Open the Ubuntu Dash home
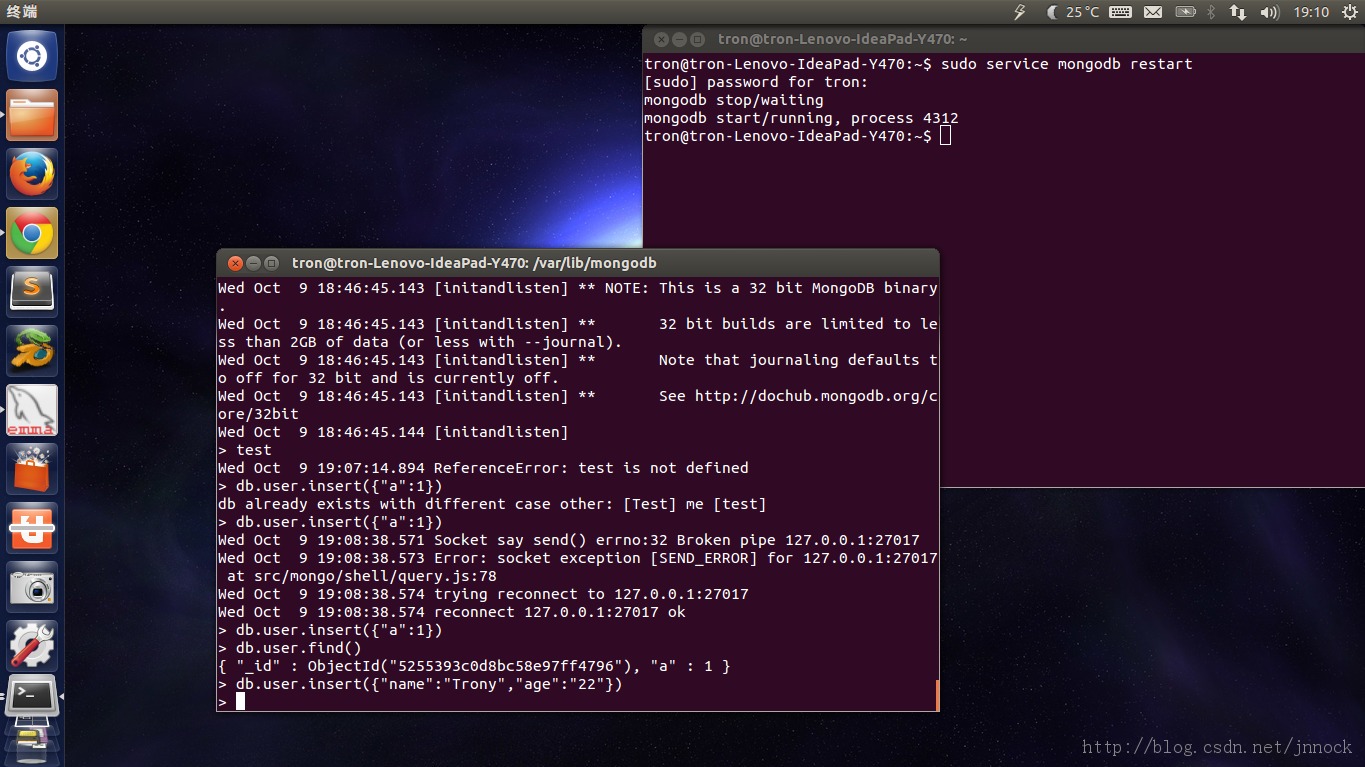 coord(32,56)
